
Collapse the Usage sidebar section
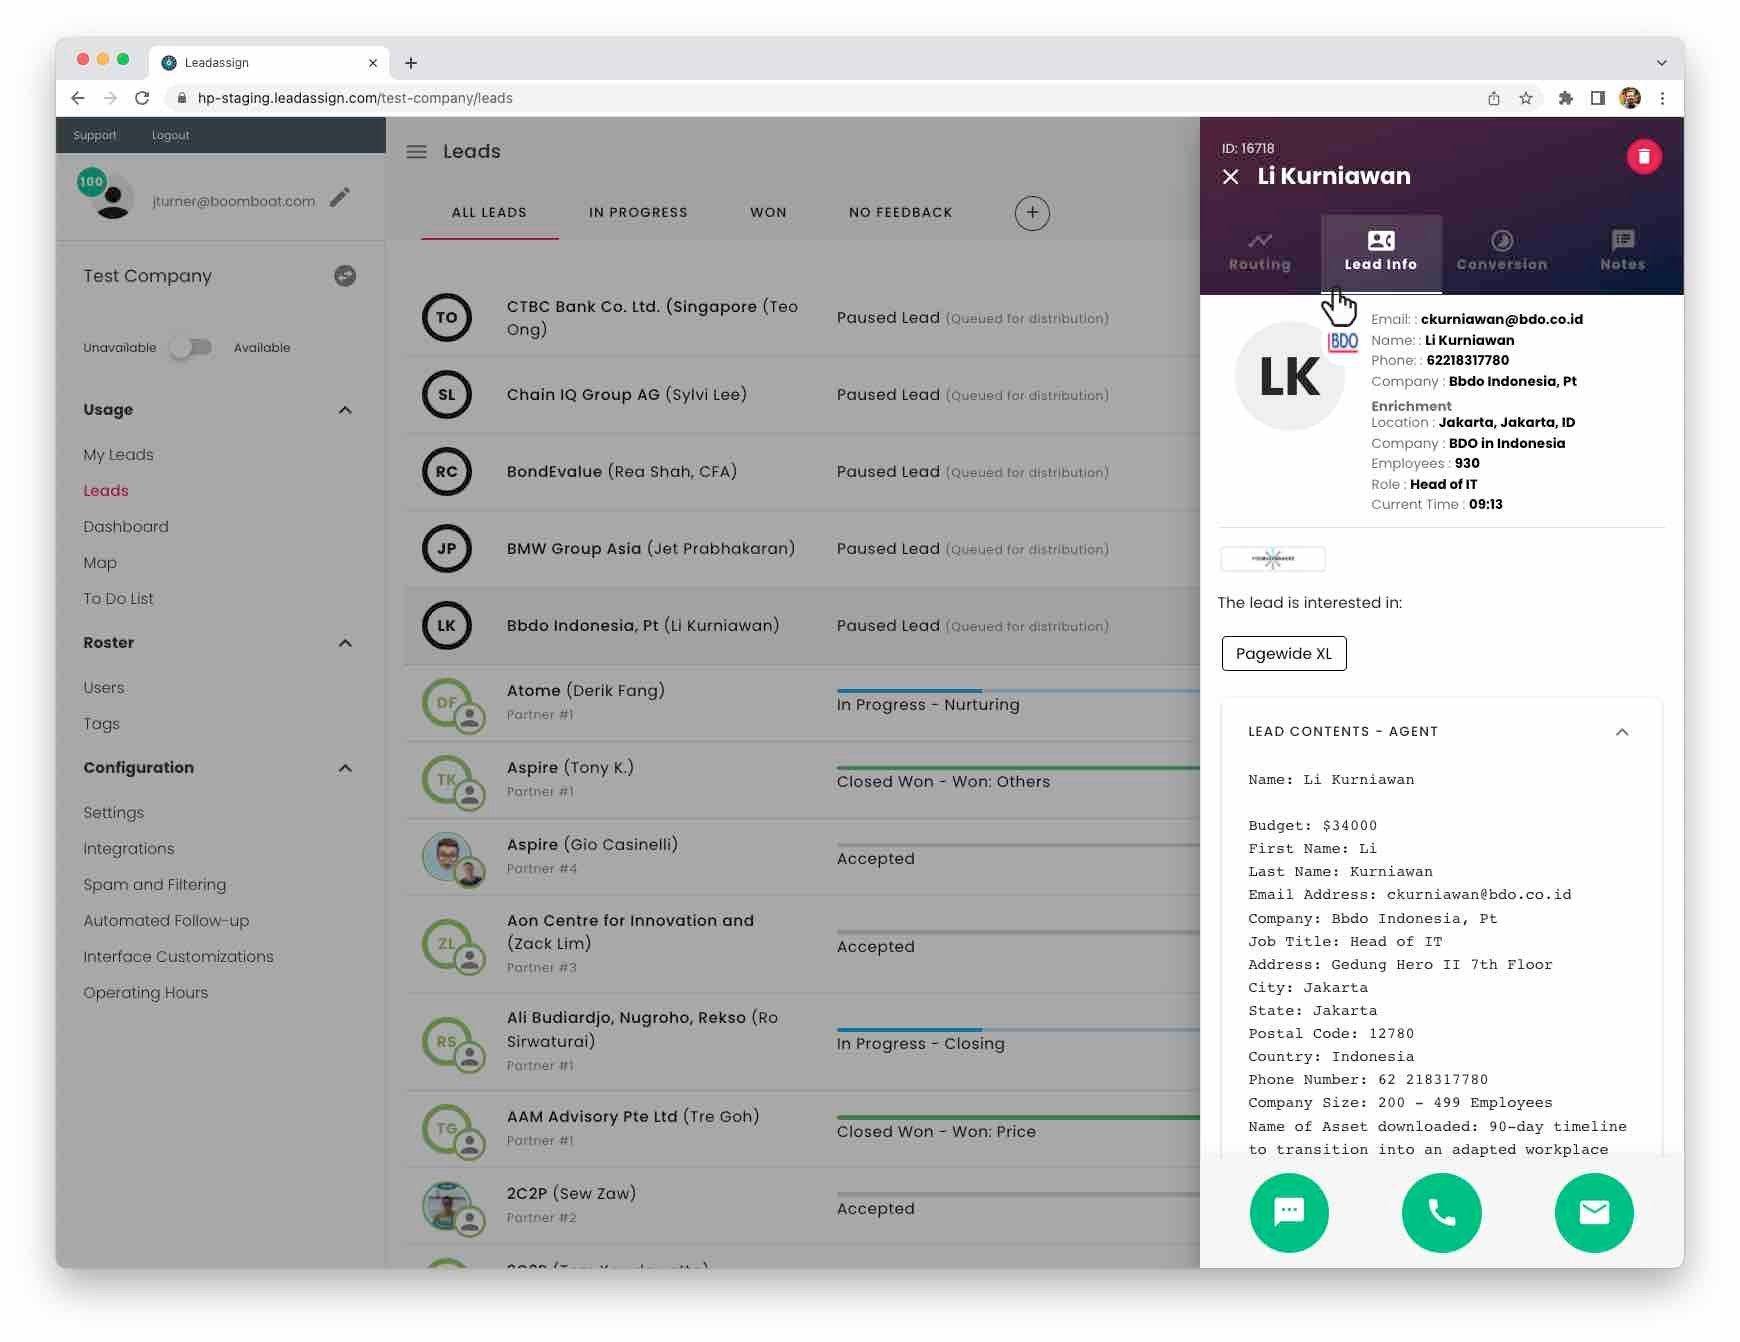pyautogui.click(x=345, y=409)
